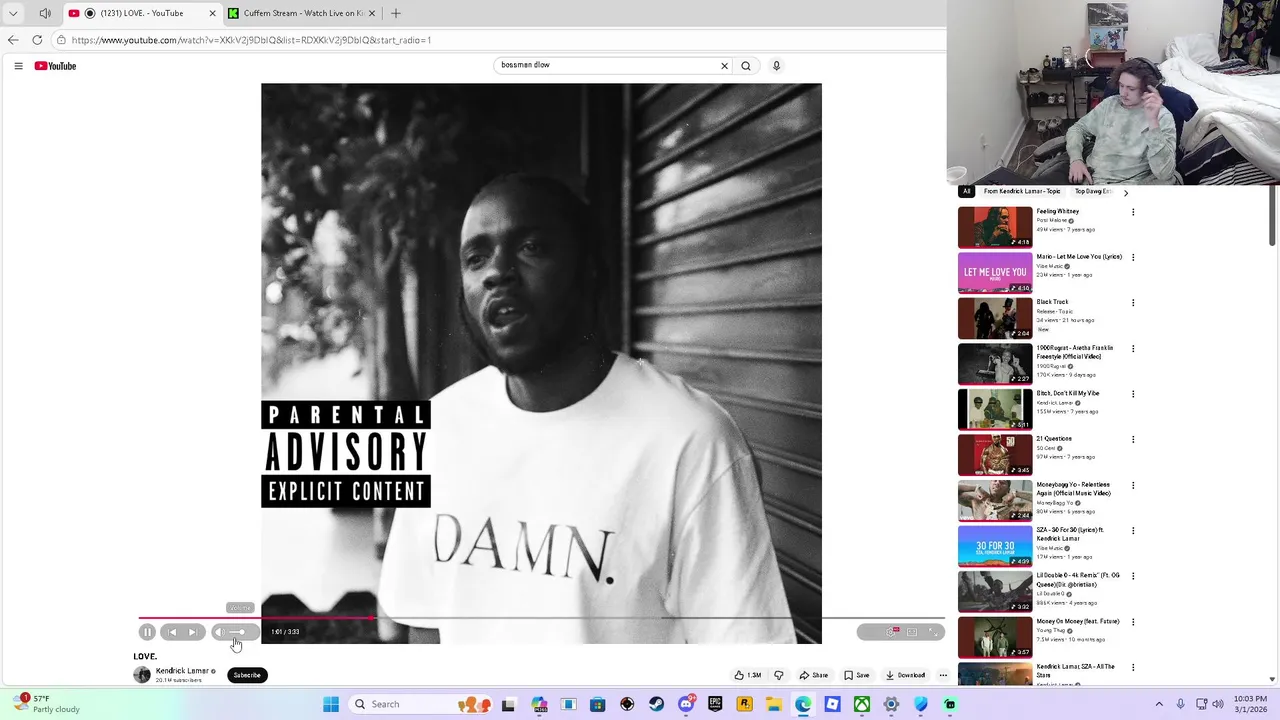Open Rockstar Games launcher from taskbar
The width and height of the screenshot is (1280, 720).
pyautogui.click(x=744, y=704)
